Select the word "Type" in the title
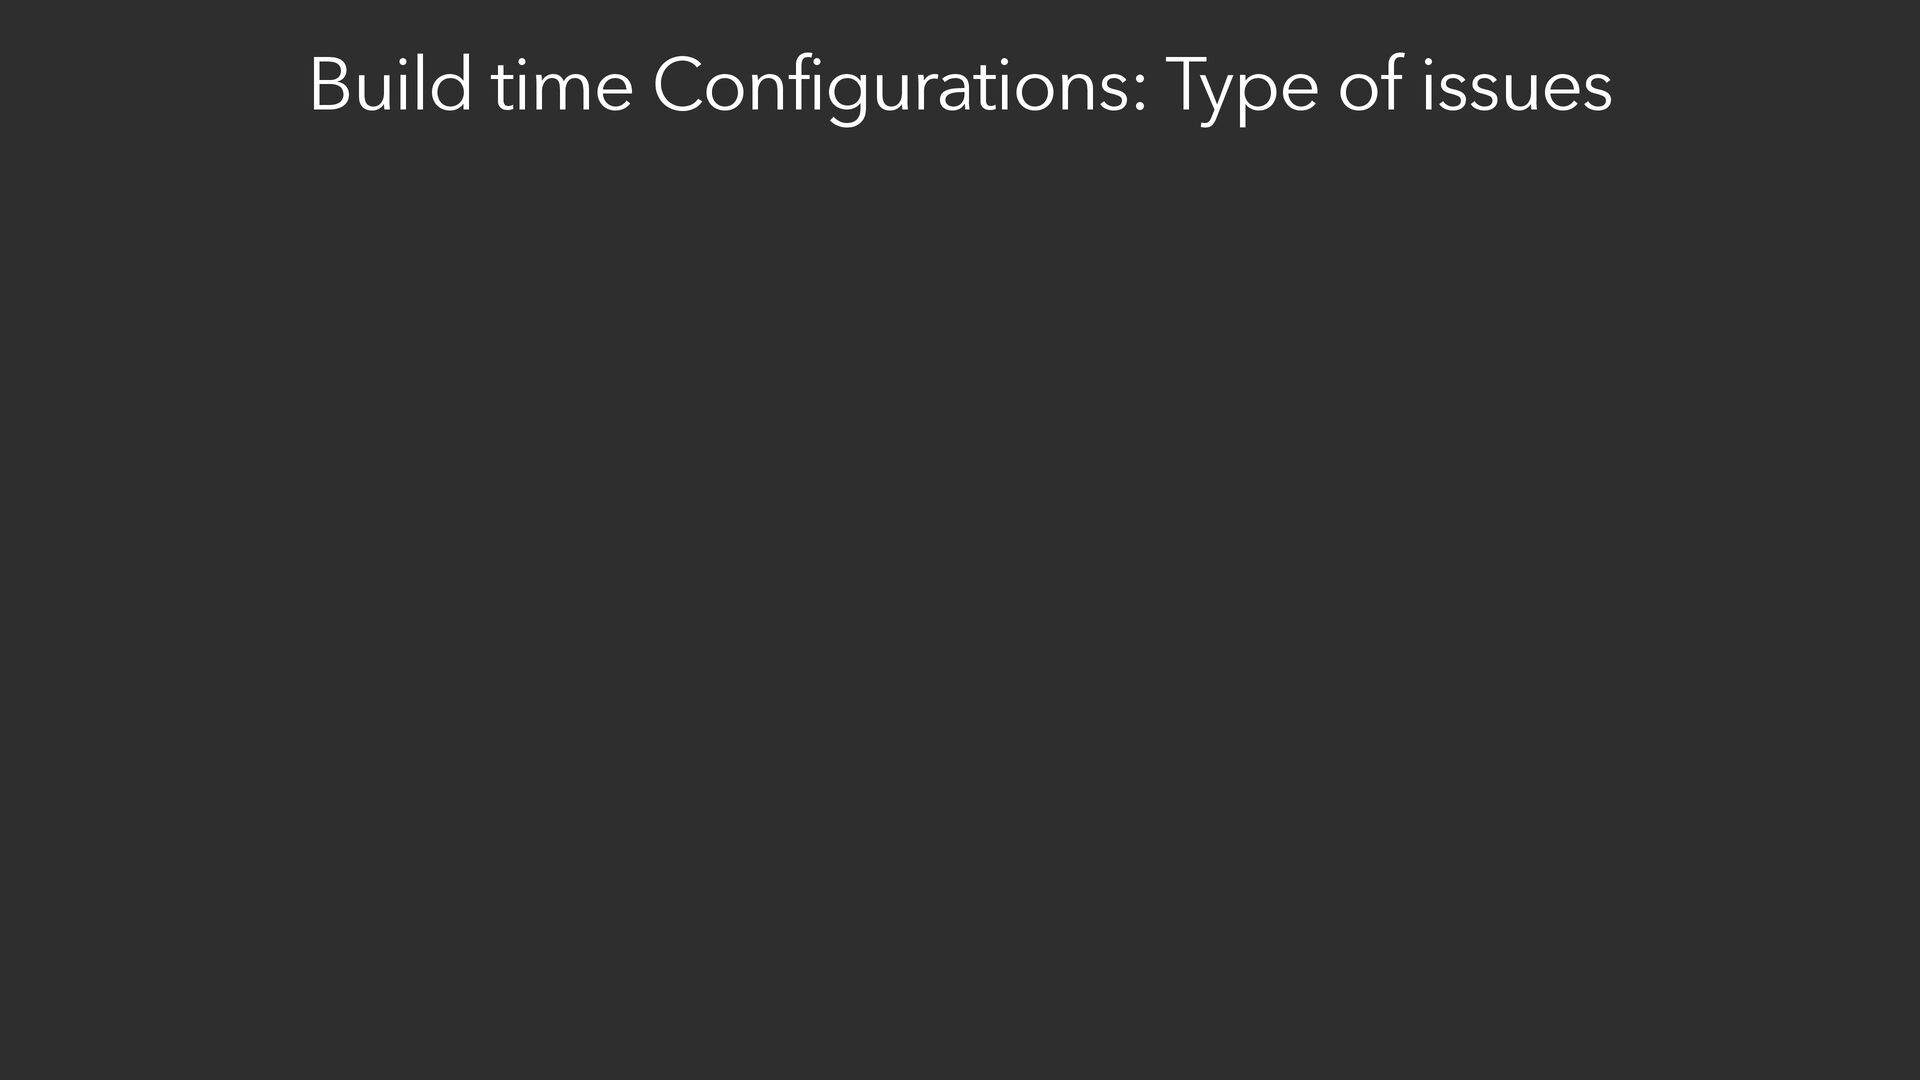The width and height of the screenshot is (1920, 1080). tap(1241, 86)
